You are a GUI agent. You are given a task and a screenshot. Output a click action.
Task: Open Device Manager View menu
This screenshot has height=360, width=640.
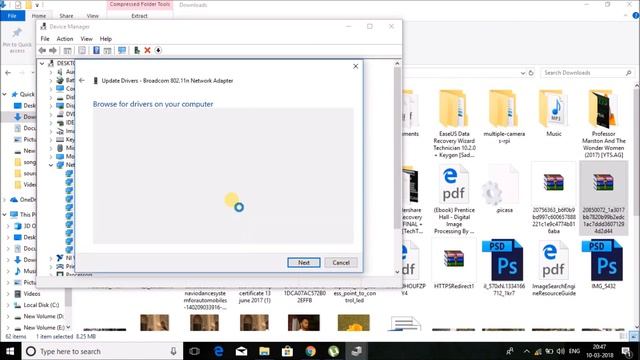tap(86, 39)
